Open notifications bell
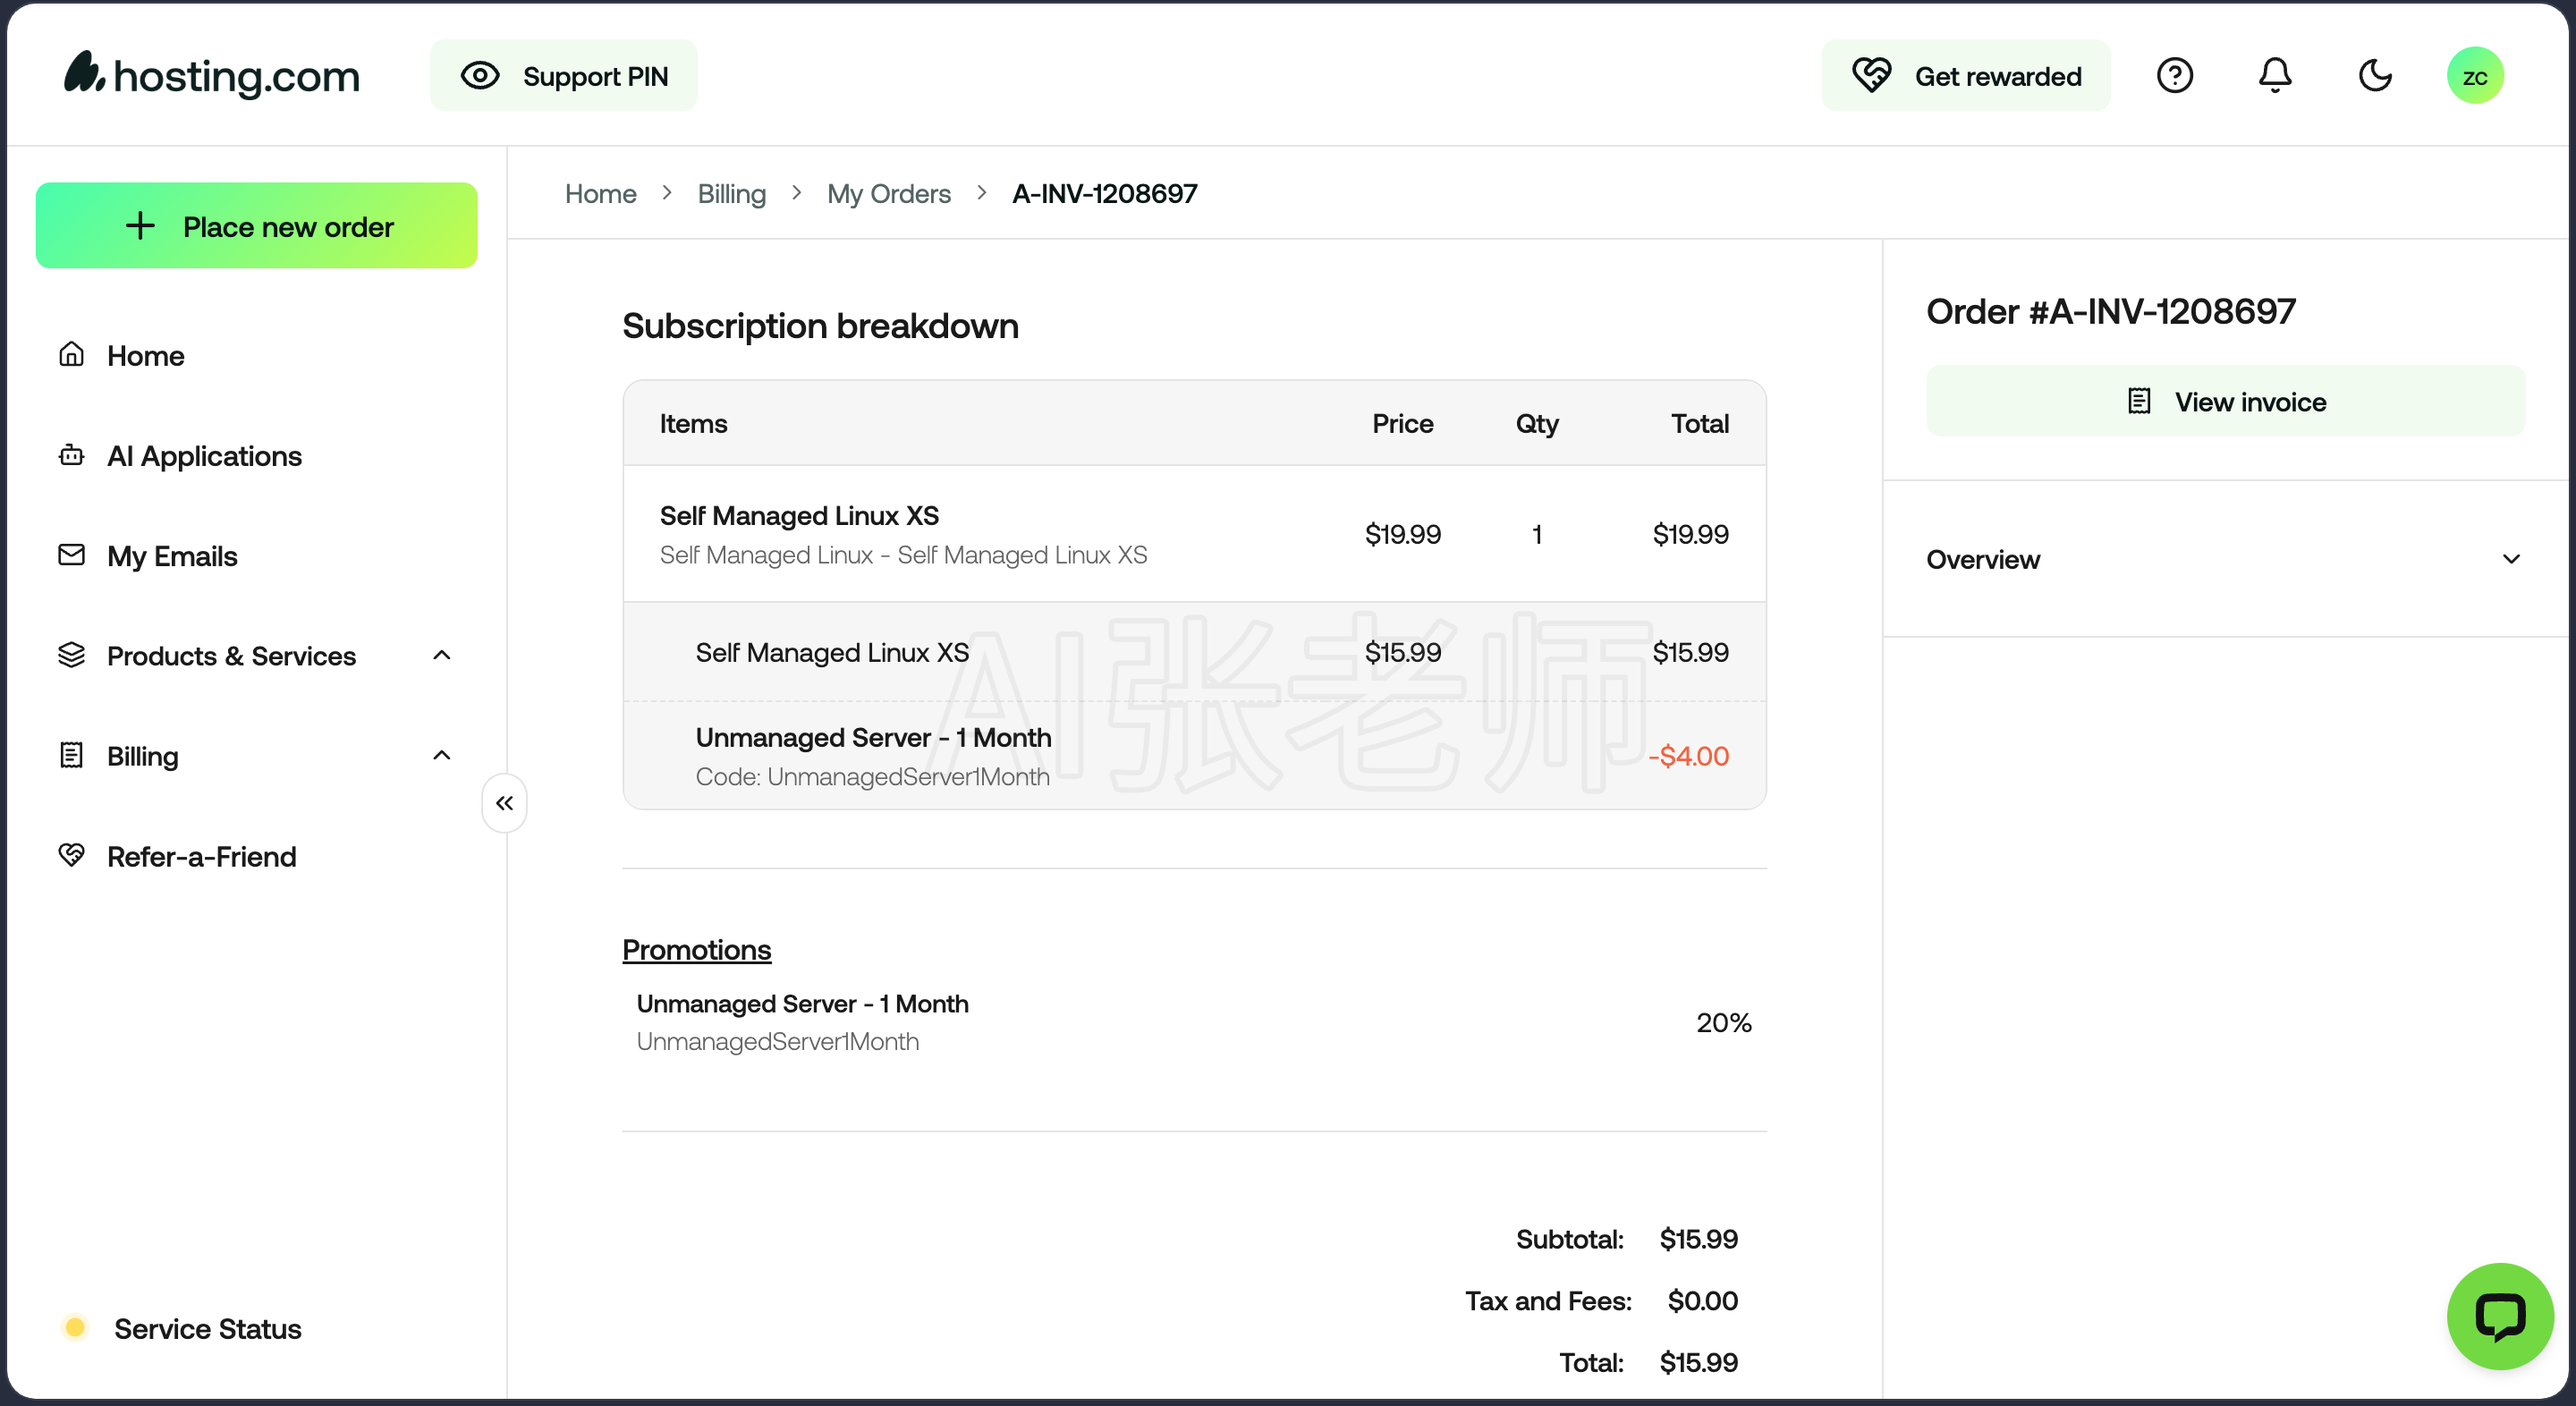This screenshot has width=2576, height=1406. (2274, 75)
